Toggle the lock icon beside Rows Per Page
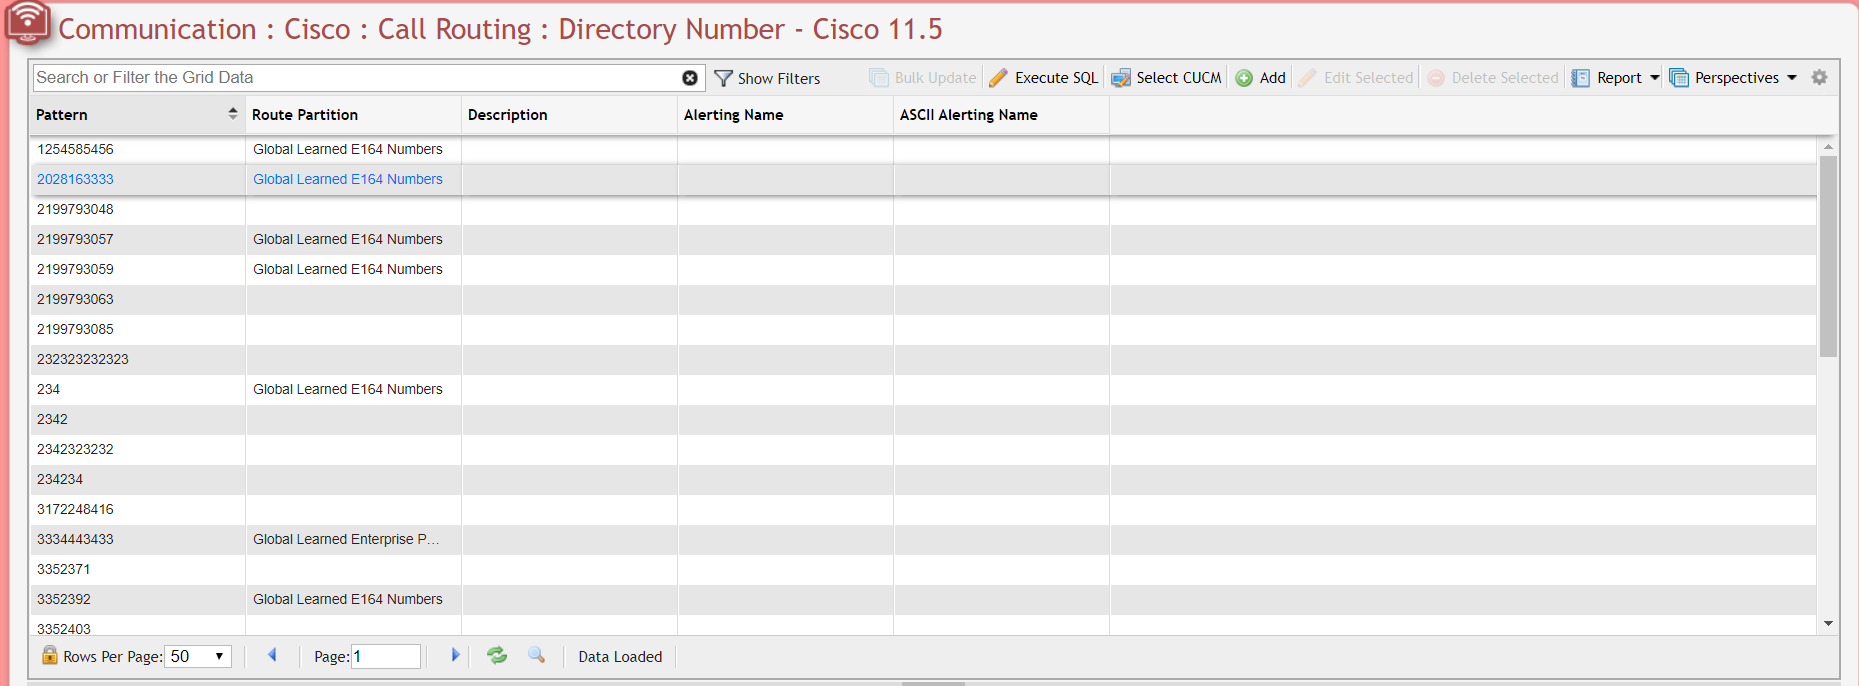 (49, 655)
